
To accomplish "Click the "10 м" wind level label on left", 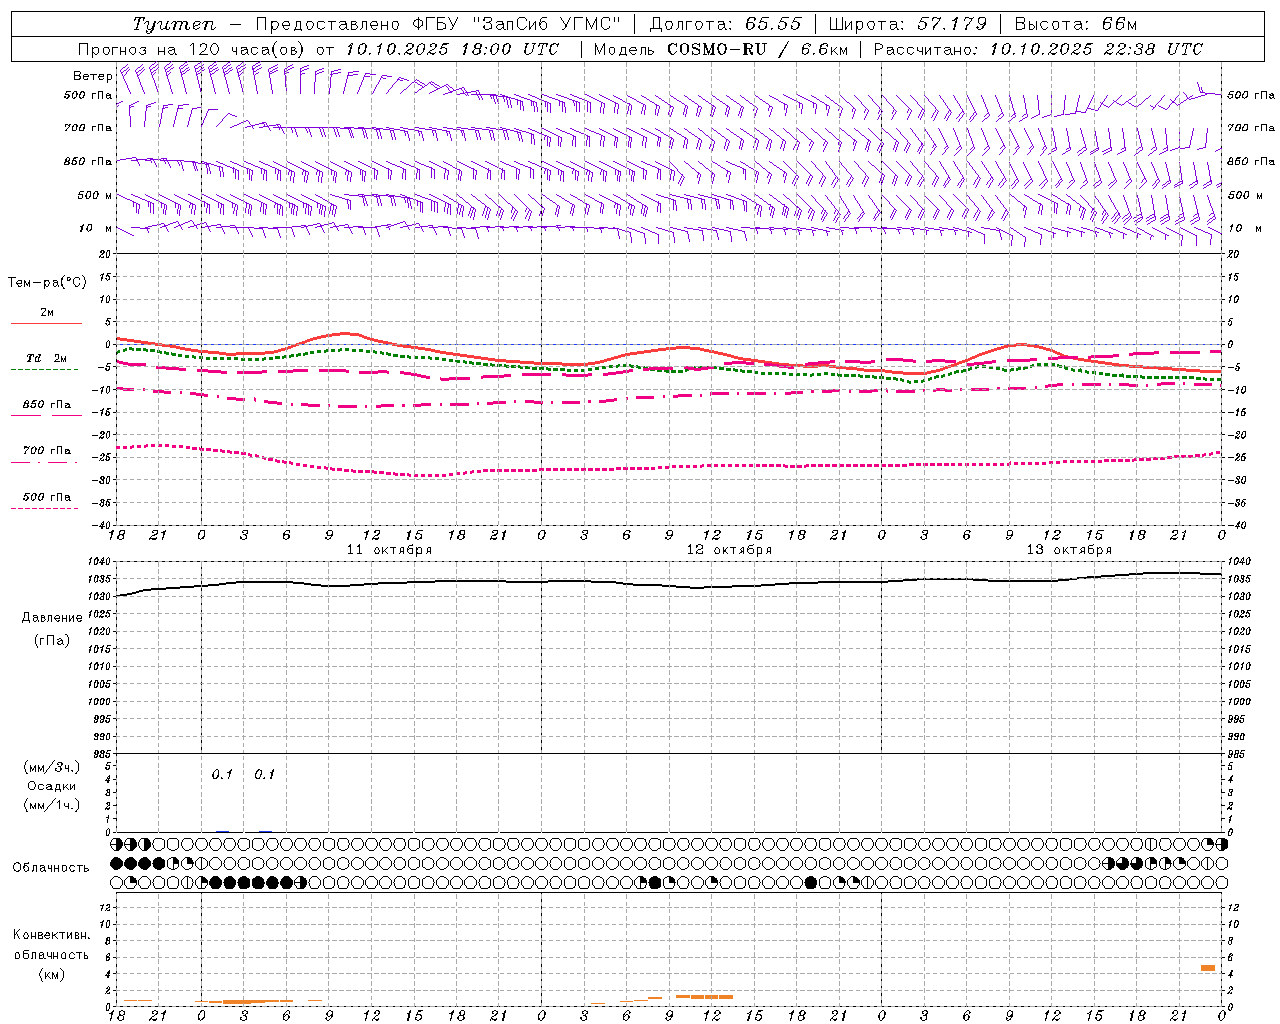I will point(95,229).
